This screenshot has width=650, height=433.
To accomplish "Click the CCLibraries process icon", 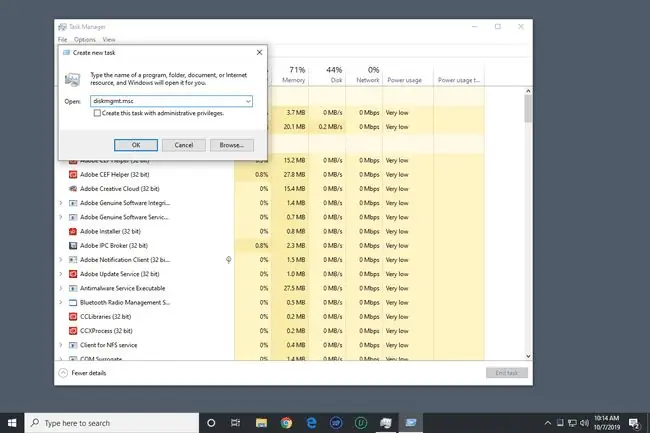I will [73, 317].
